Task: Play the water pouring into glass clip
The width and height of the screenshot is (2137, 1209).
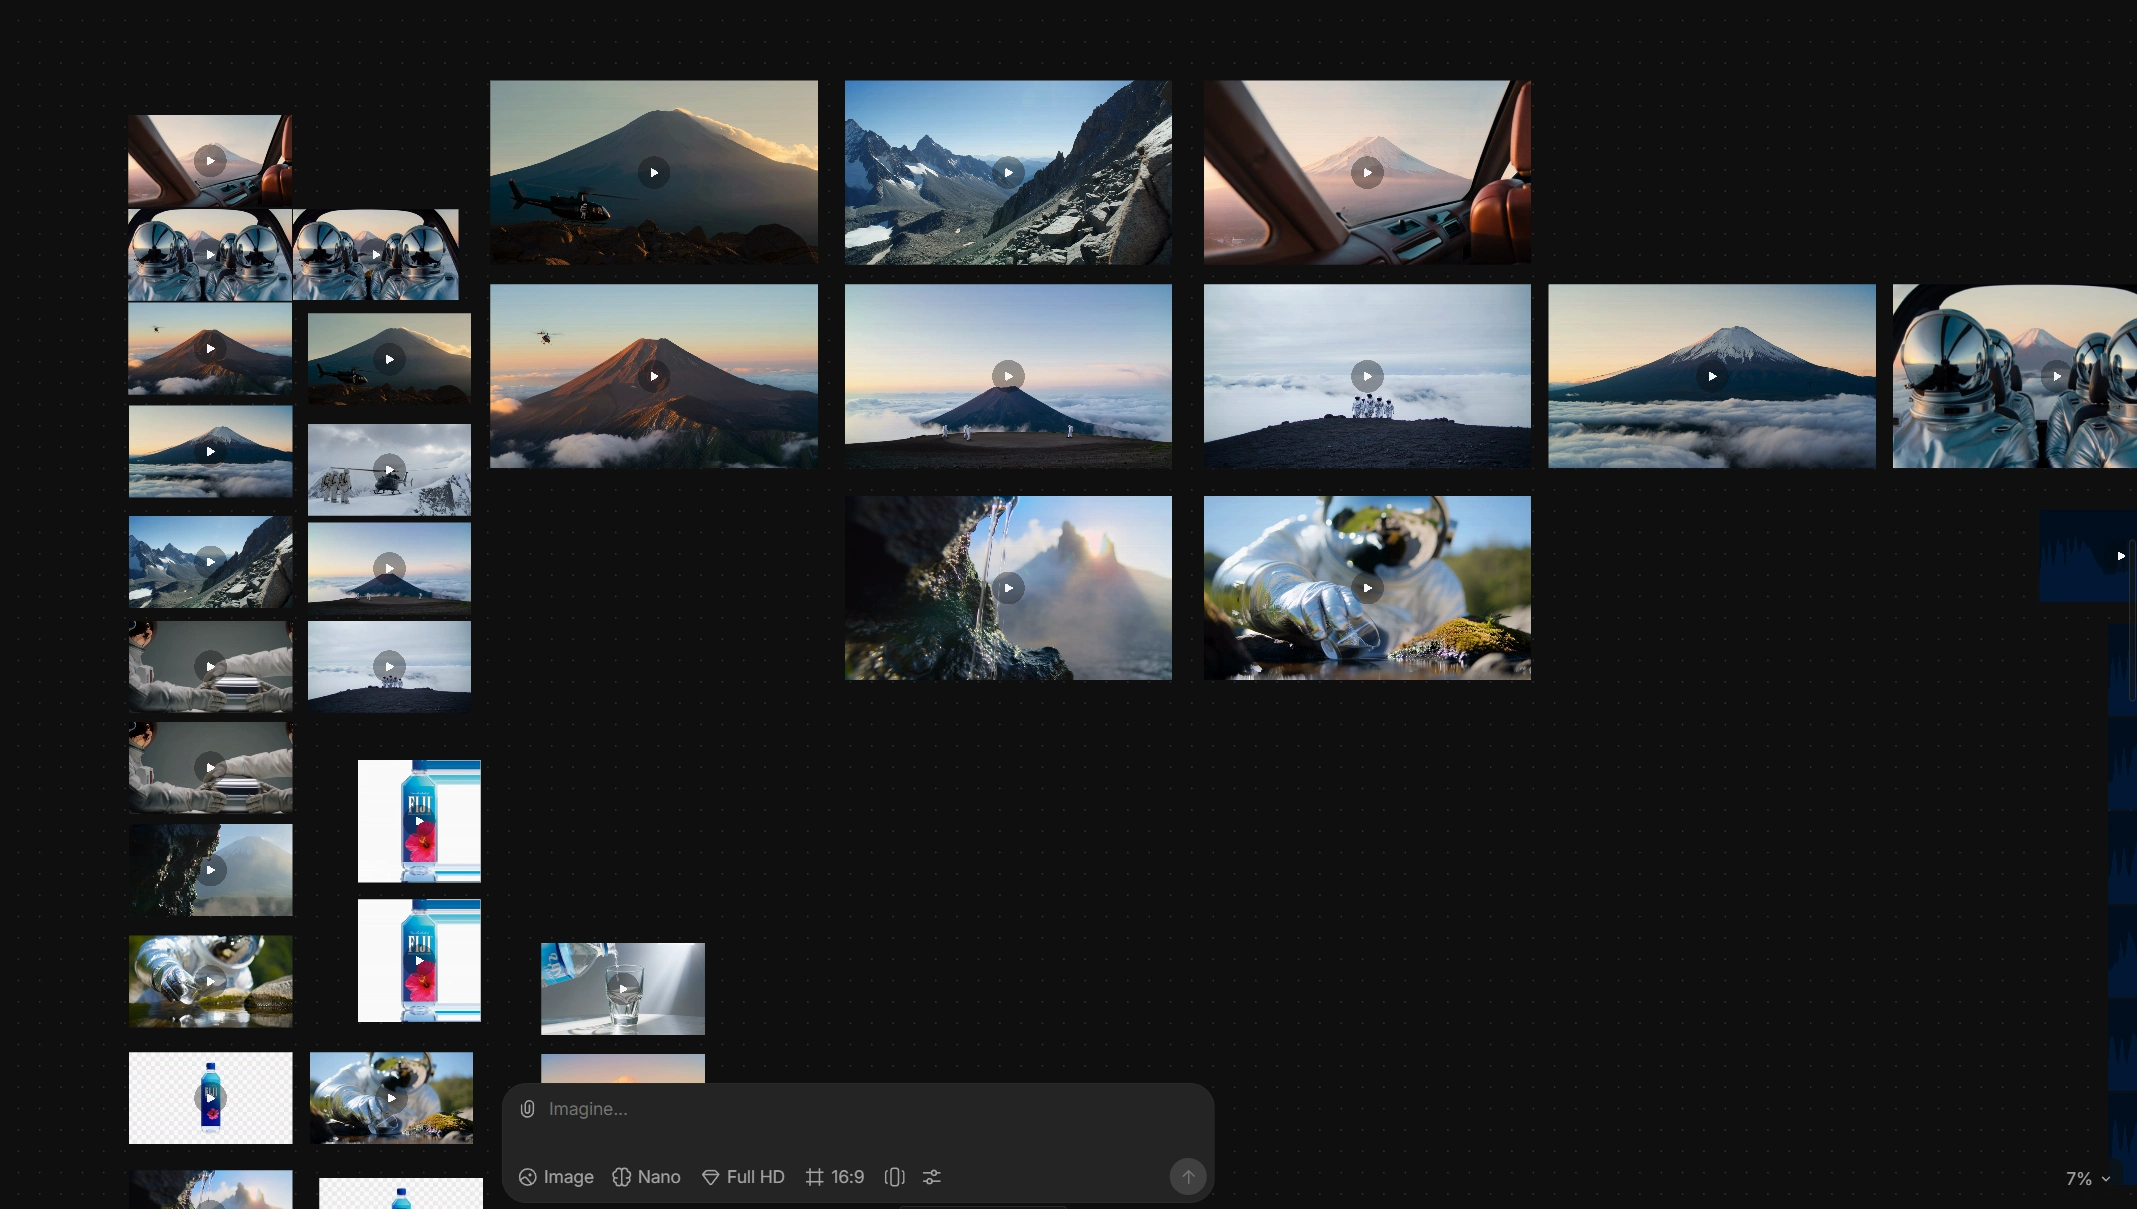Action: tap(622, 989)
